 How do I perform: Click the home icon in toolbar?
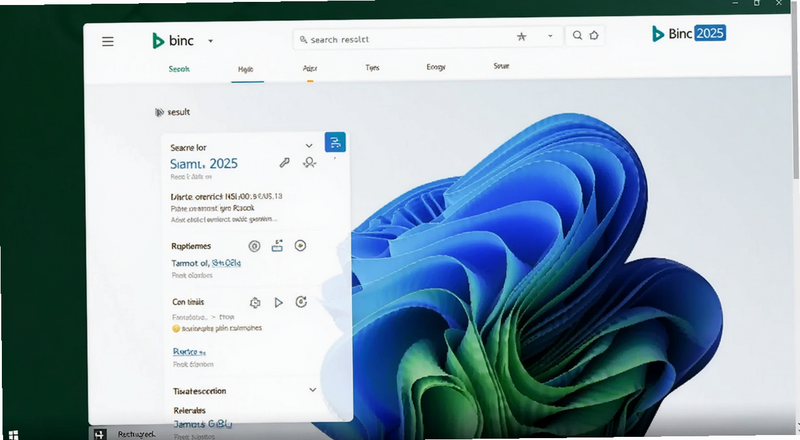[x=594, y=35]
